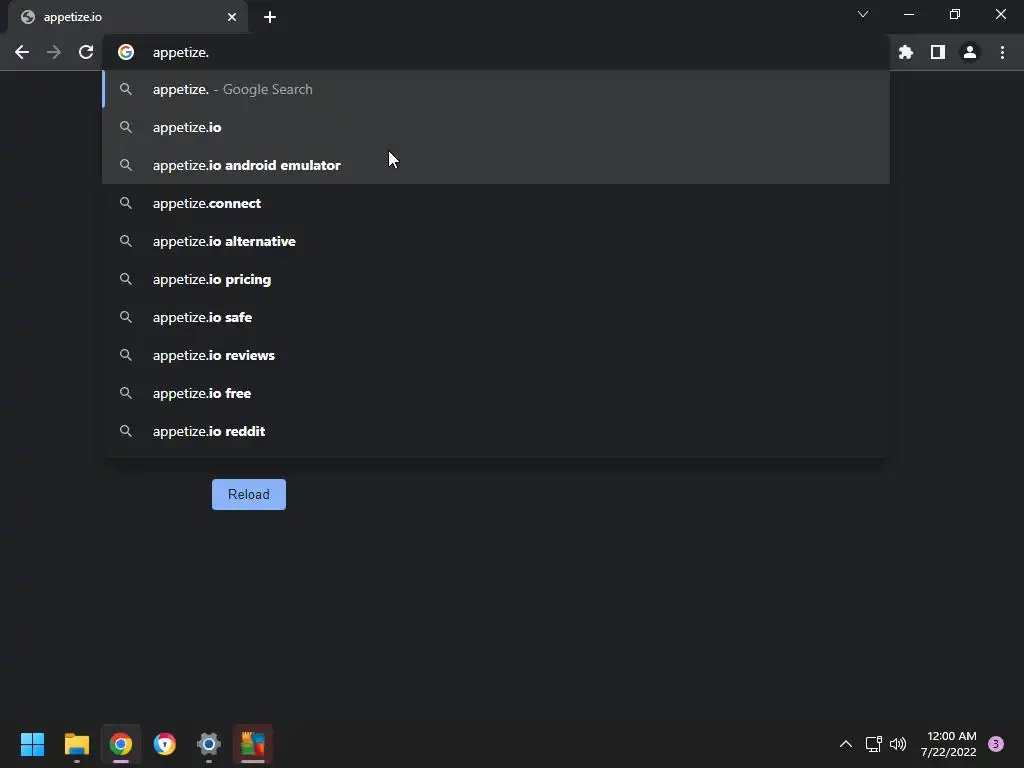Minimize the Chrome window

(x=908, y=14)
